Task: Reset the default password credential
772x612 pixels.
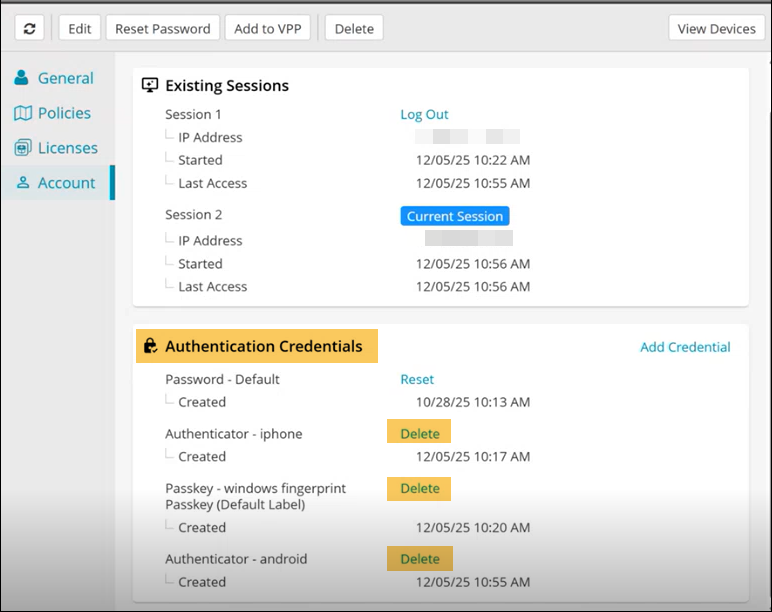Action: 417,379
